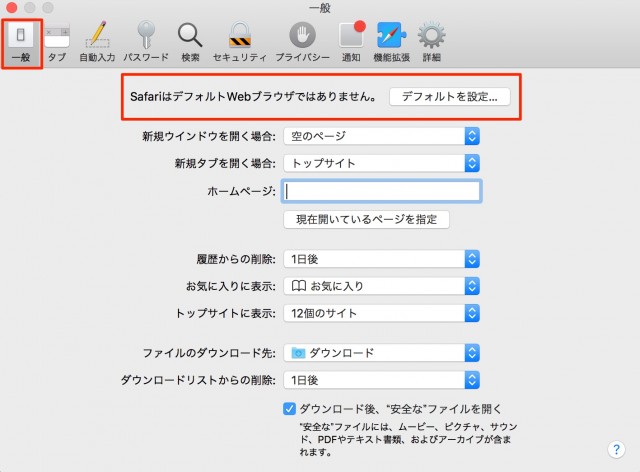Open the 詳細 gear icon pane
This screenshot has height=472, width=640.
pos(431,43)
